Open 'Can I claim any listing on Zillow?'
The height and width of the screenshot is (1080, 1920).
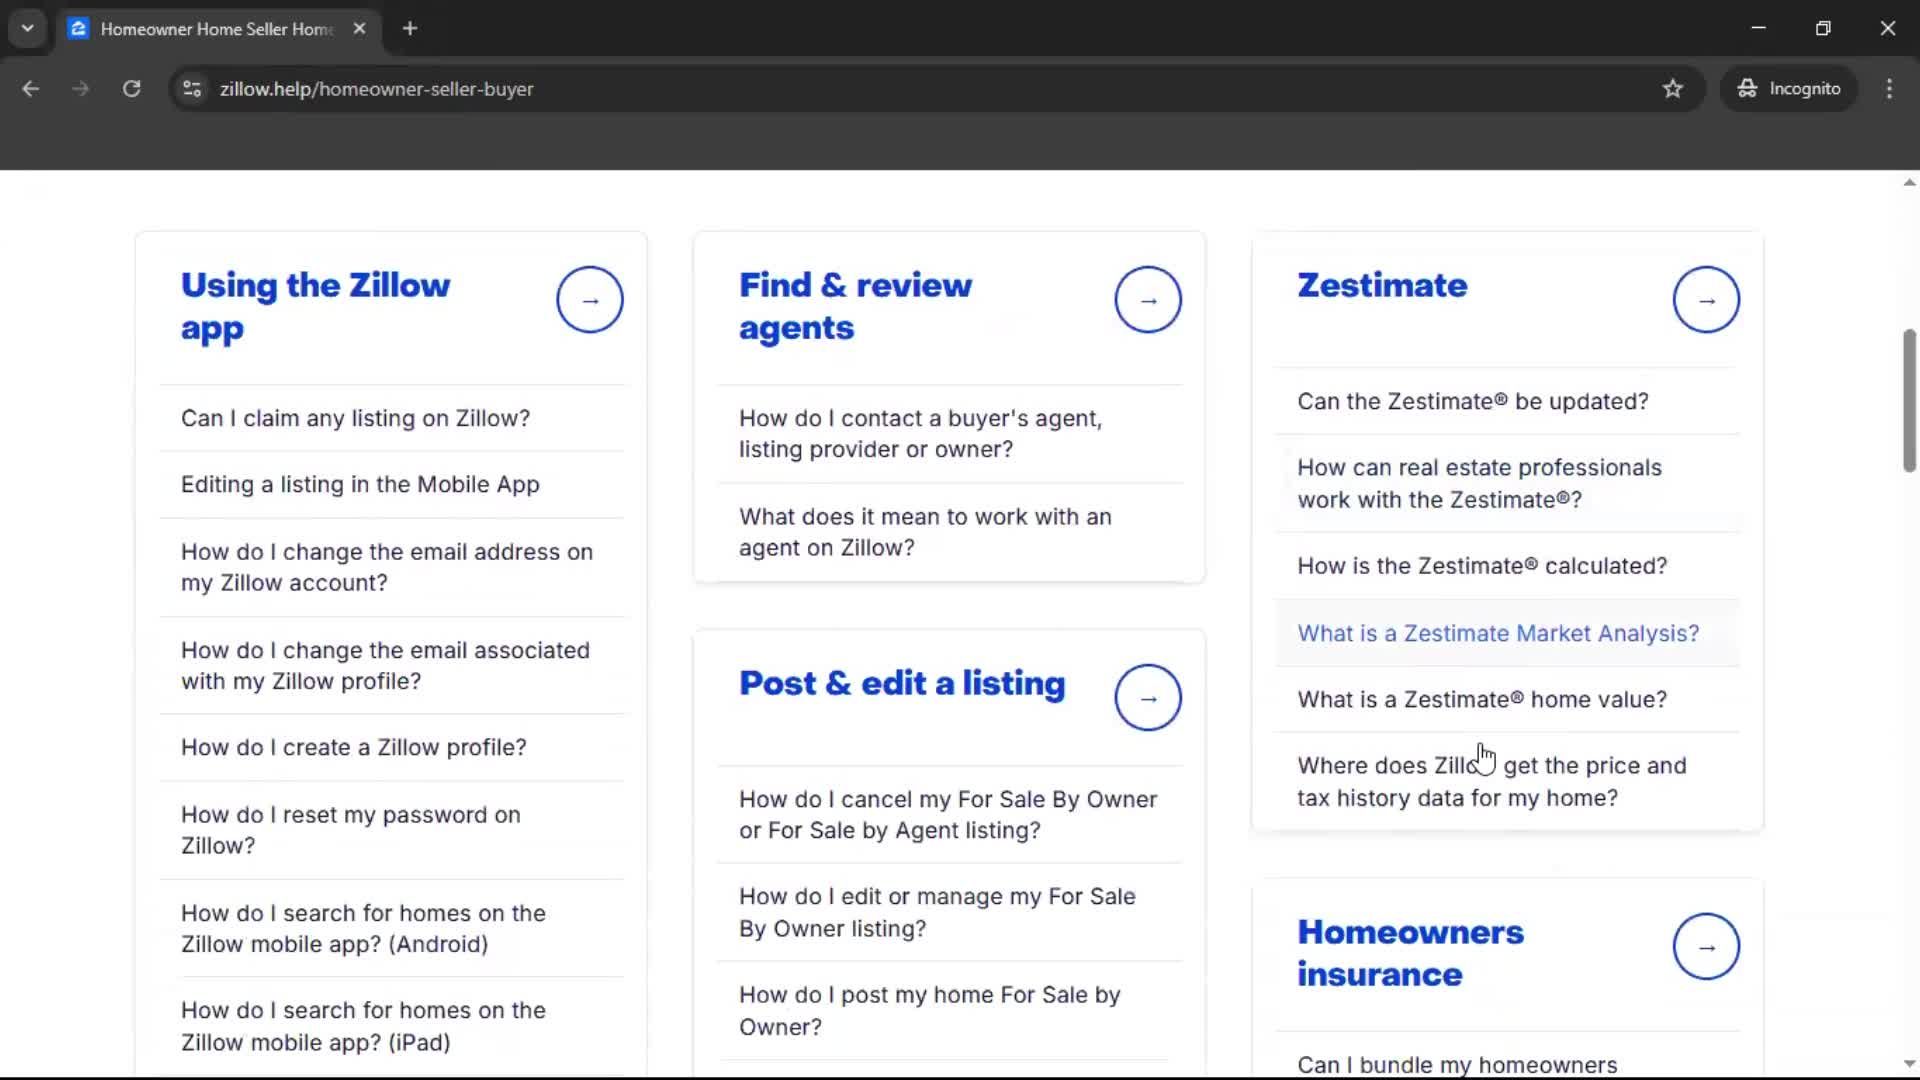click(355, 418)
